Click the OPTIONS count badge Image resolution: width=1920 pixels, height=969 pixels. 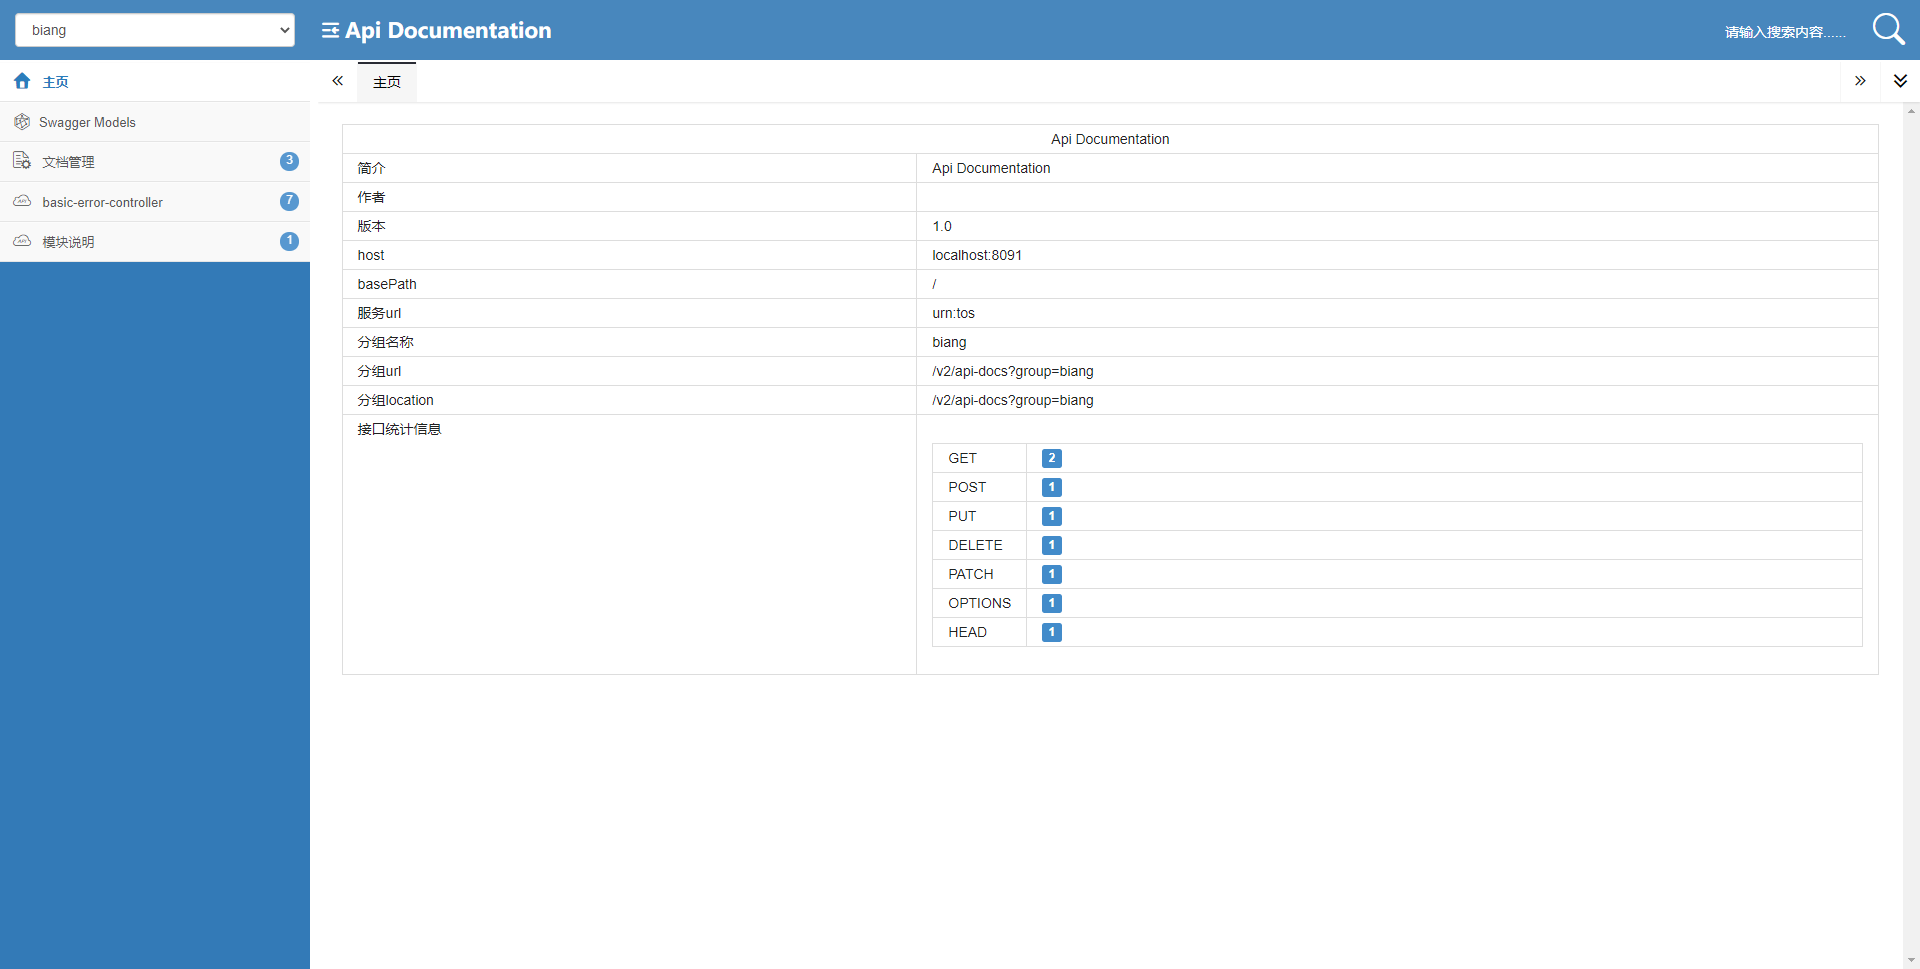tap(1051, 603)
